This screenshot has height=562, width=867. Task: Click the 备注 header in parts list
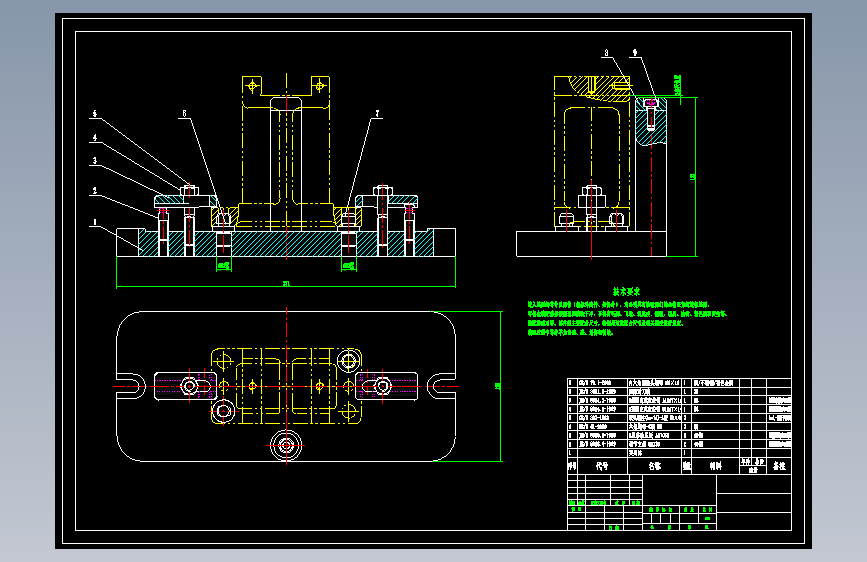pyautogui.click(x=779, y=466)
